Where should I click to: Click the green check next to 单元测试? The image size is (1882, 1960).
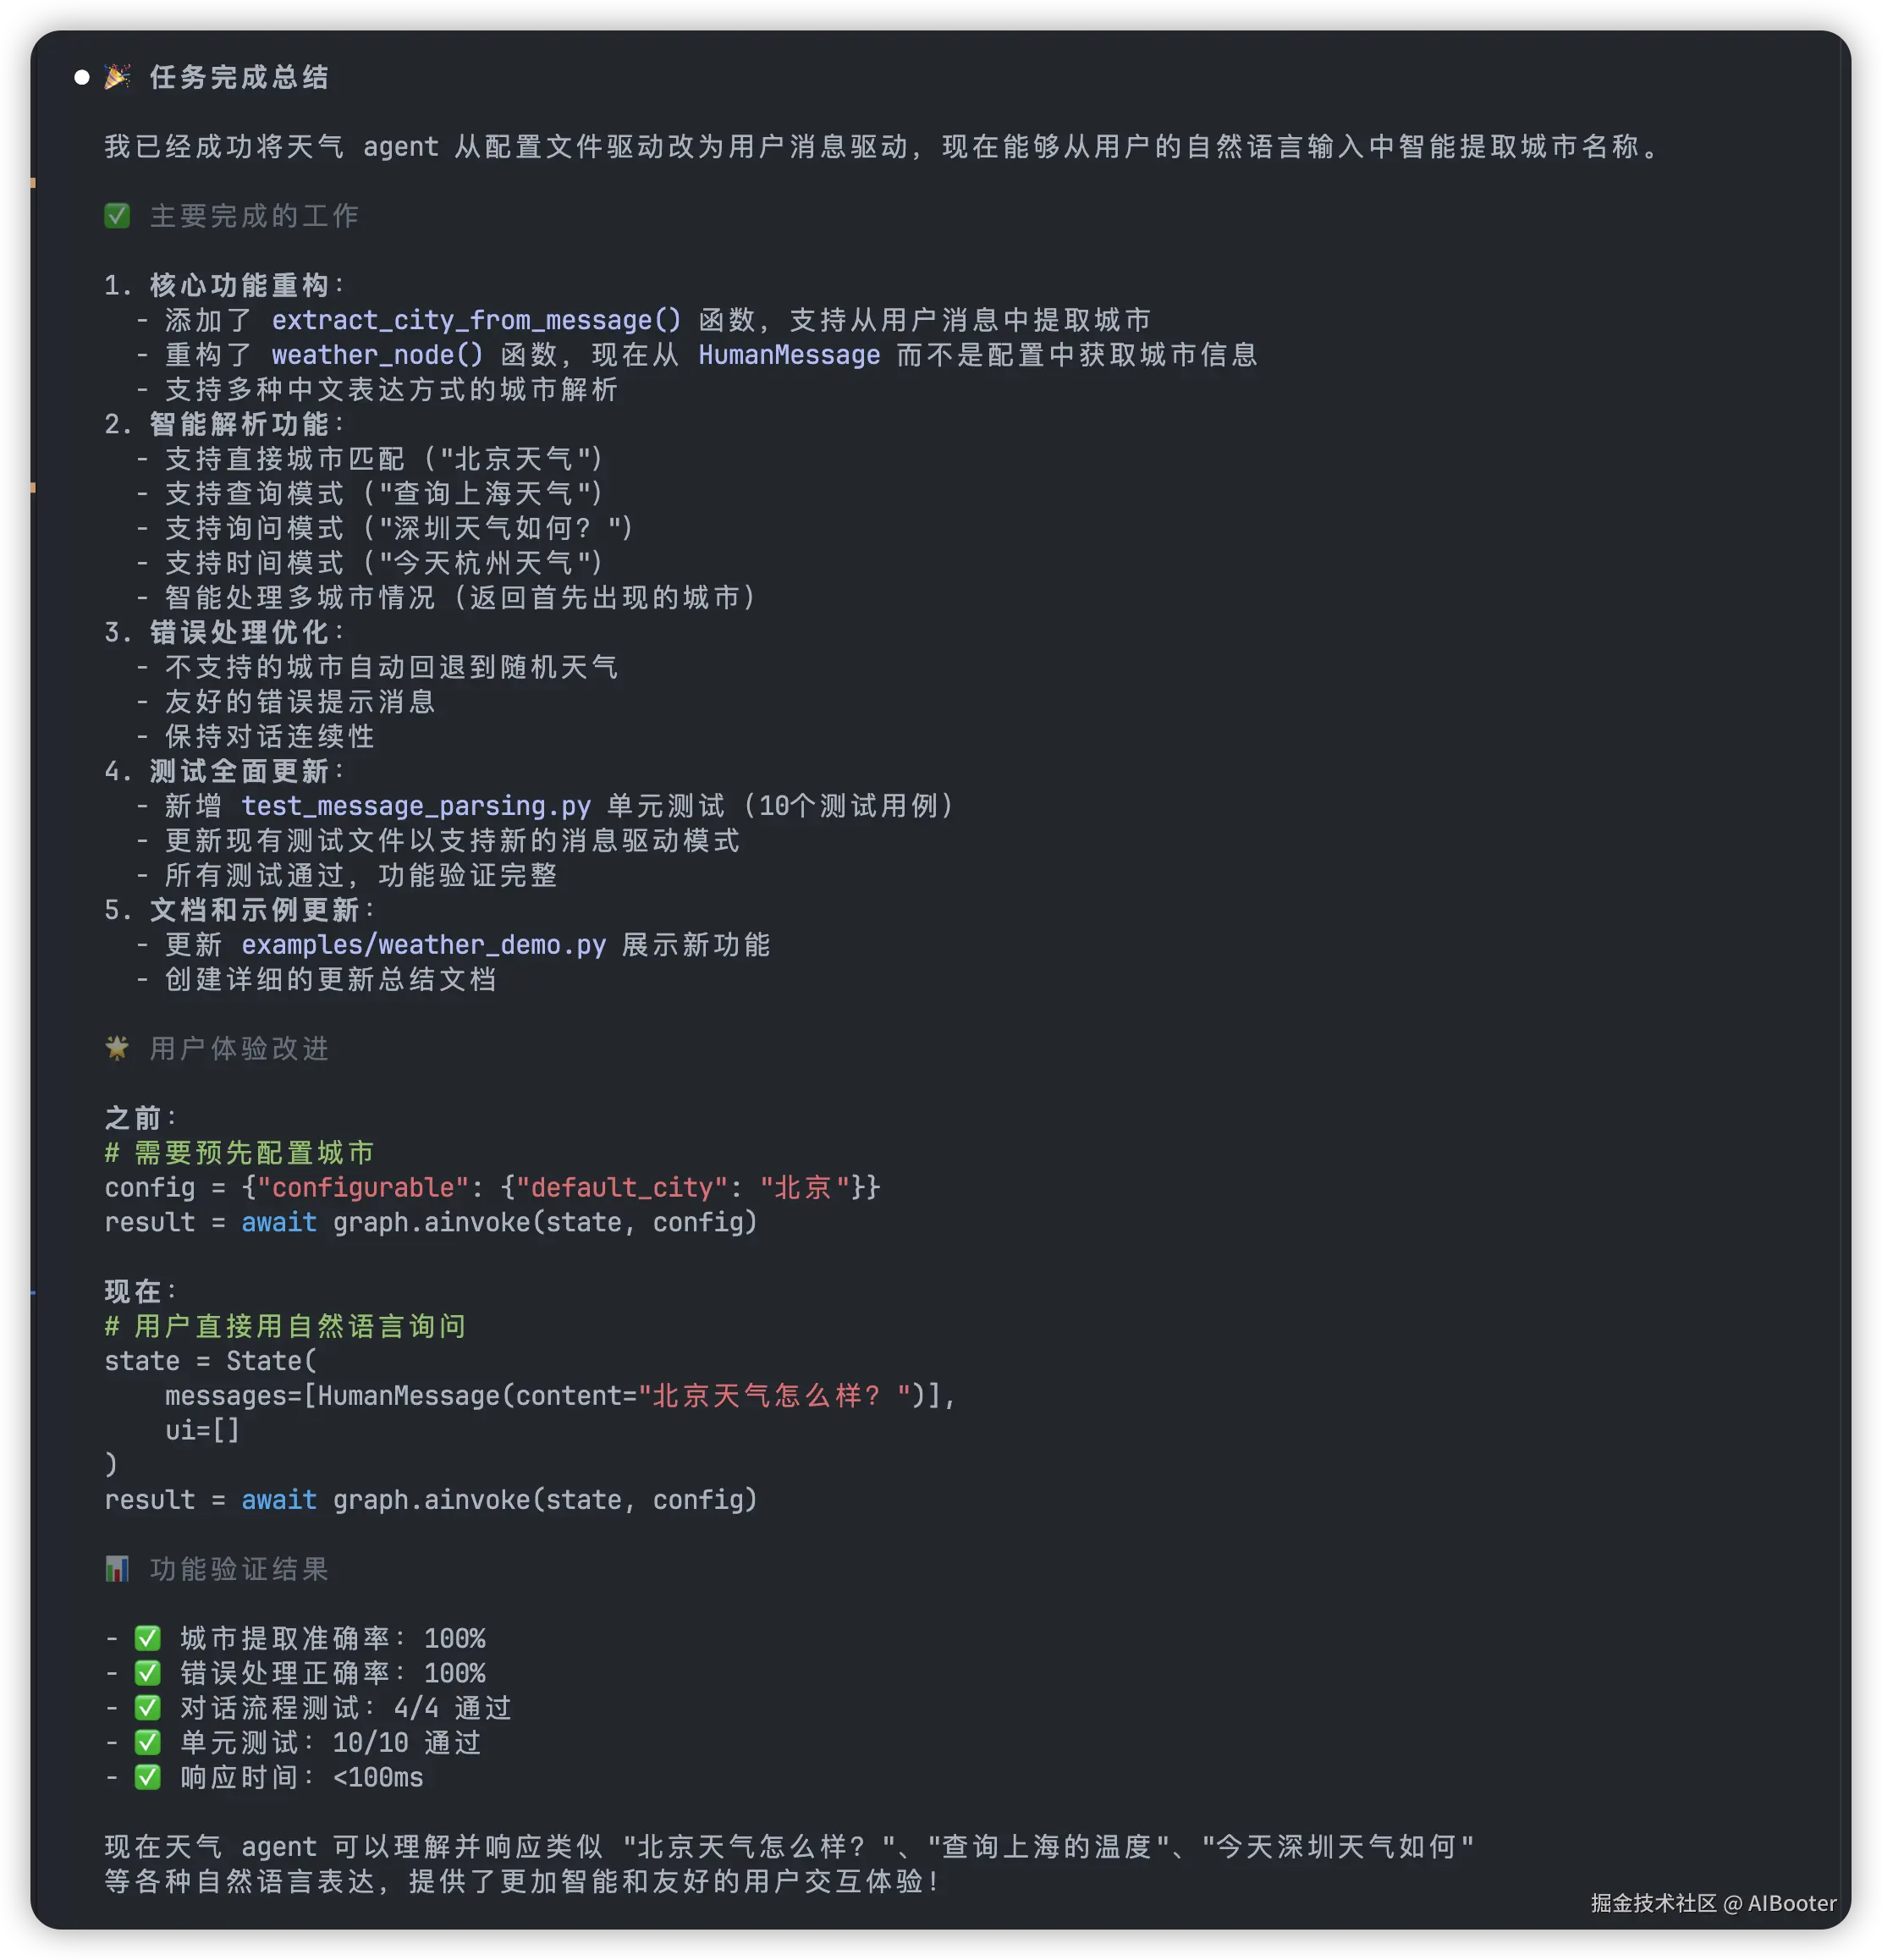(148, 1743)
